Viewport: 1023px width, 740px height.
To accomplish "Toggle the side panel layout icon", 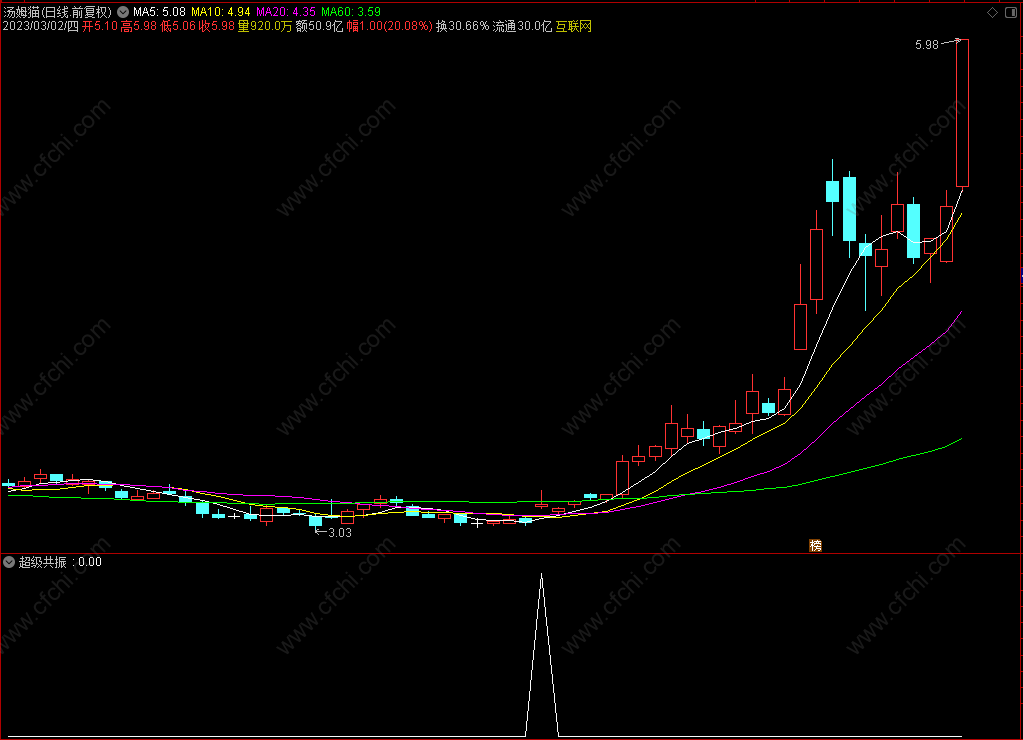I will 1011,12.
